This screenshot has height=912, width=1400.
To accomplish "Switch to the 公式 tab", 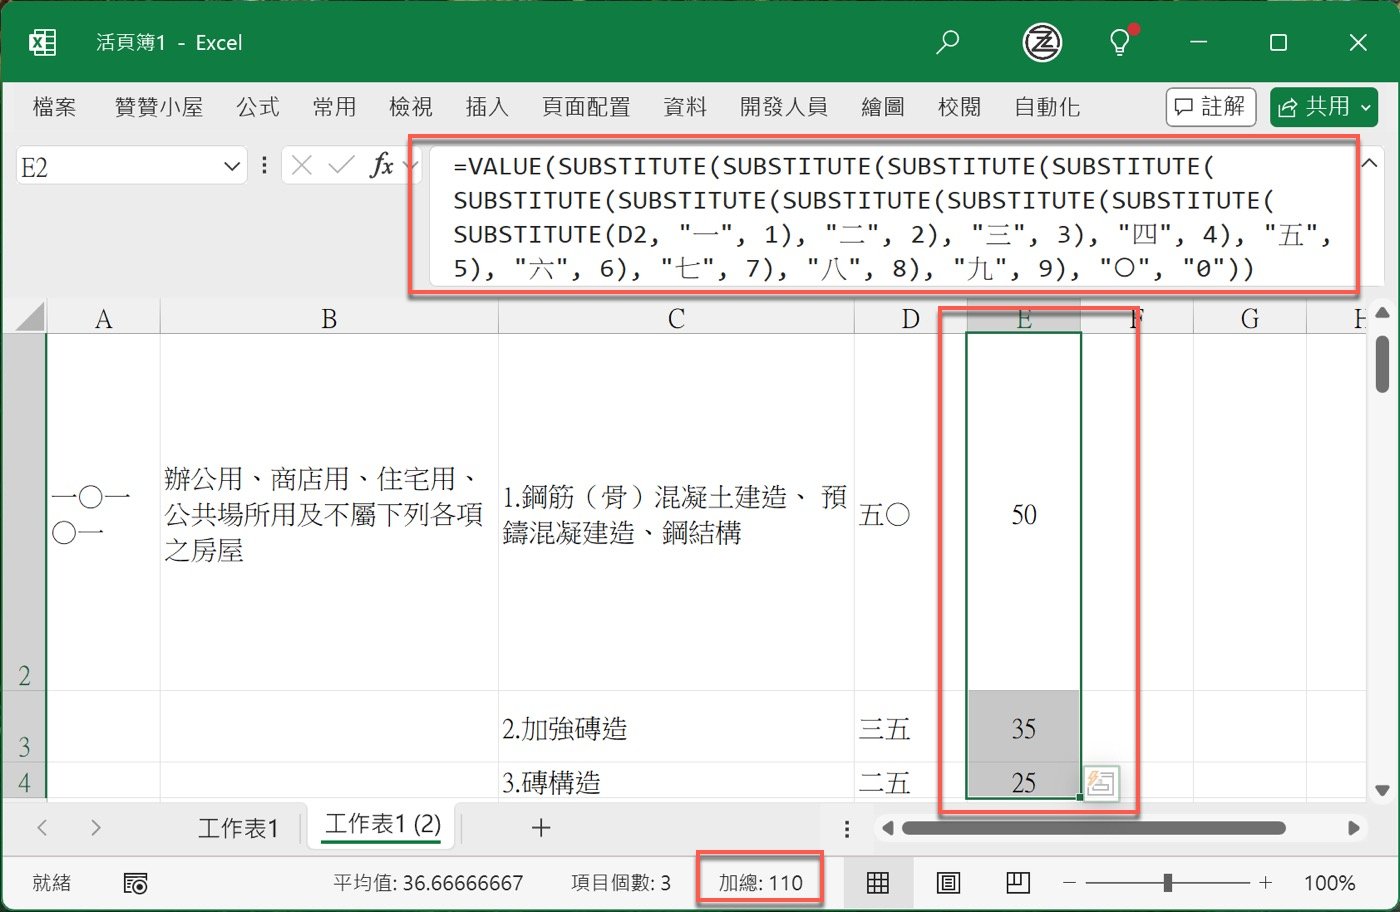I will (x=258, y=107).
